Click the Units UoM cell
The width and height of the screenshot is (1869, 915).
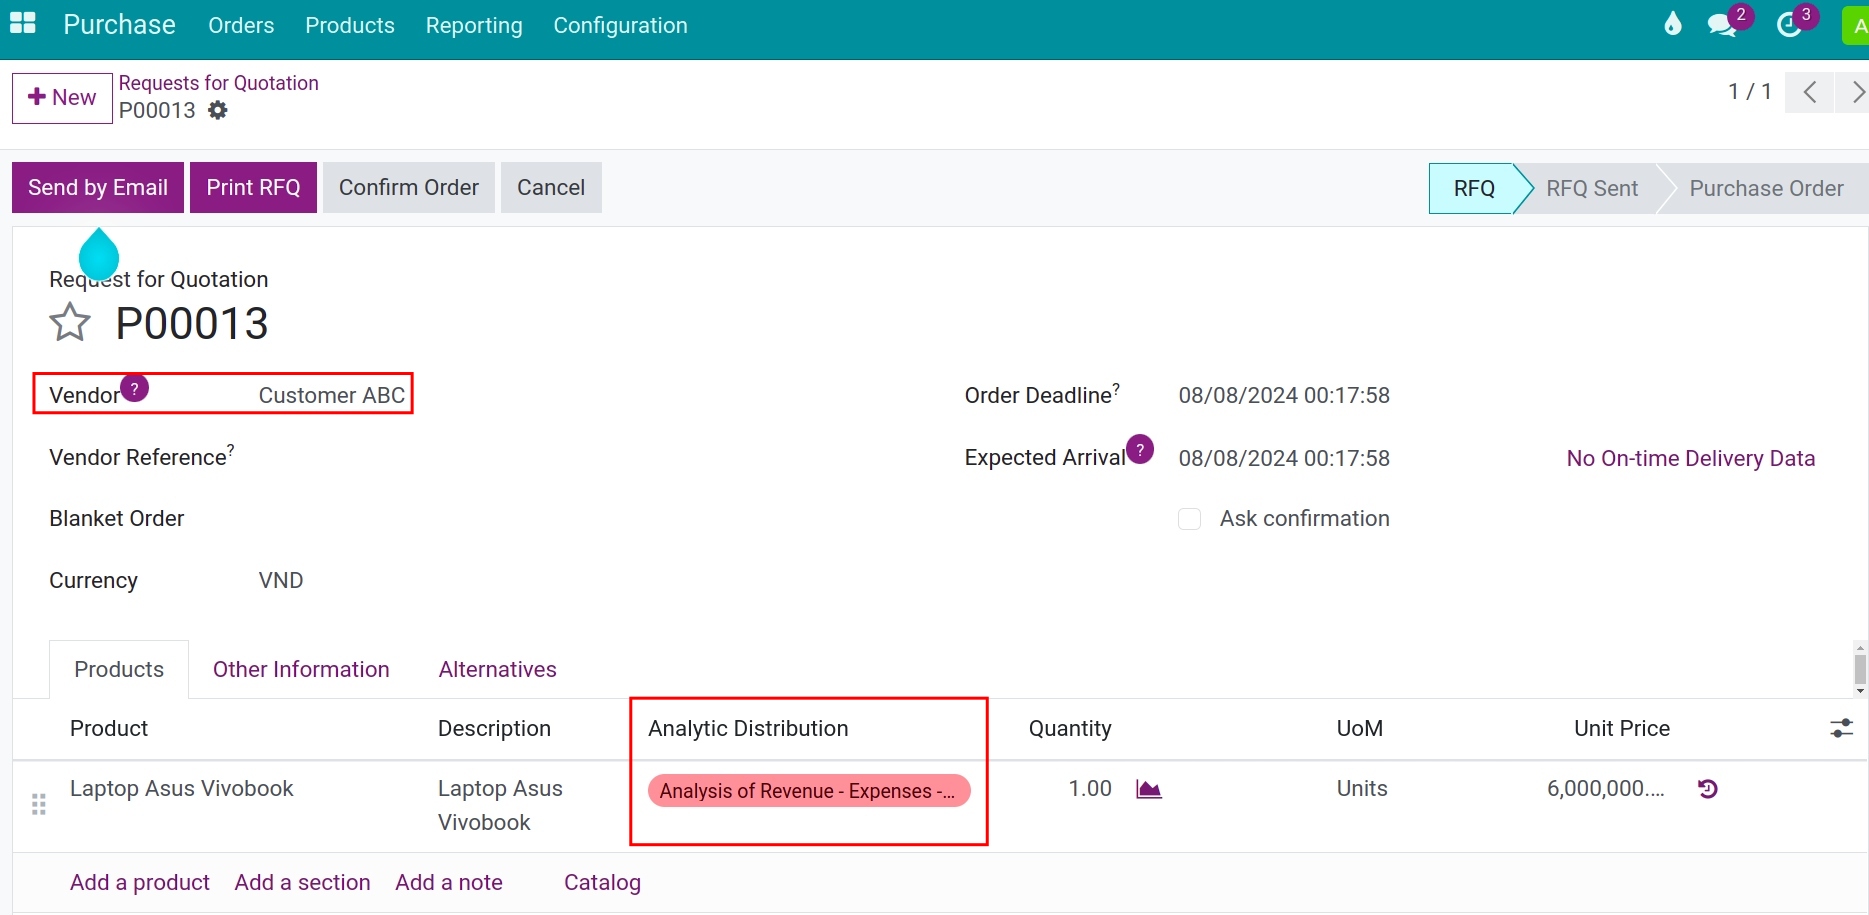[1362, 788]
